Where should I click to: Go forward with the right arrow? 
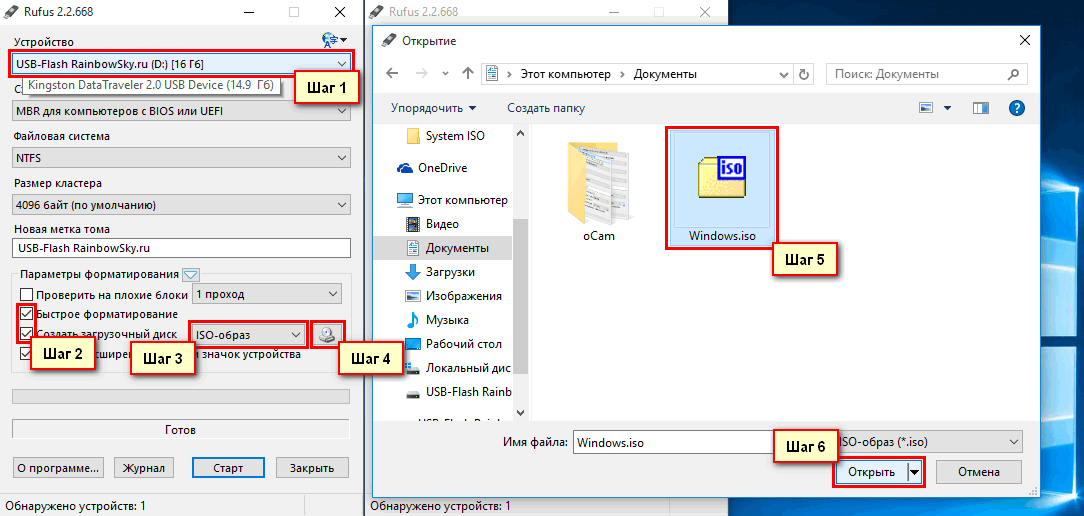[420, 74]
